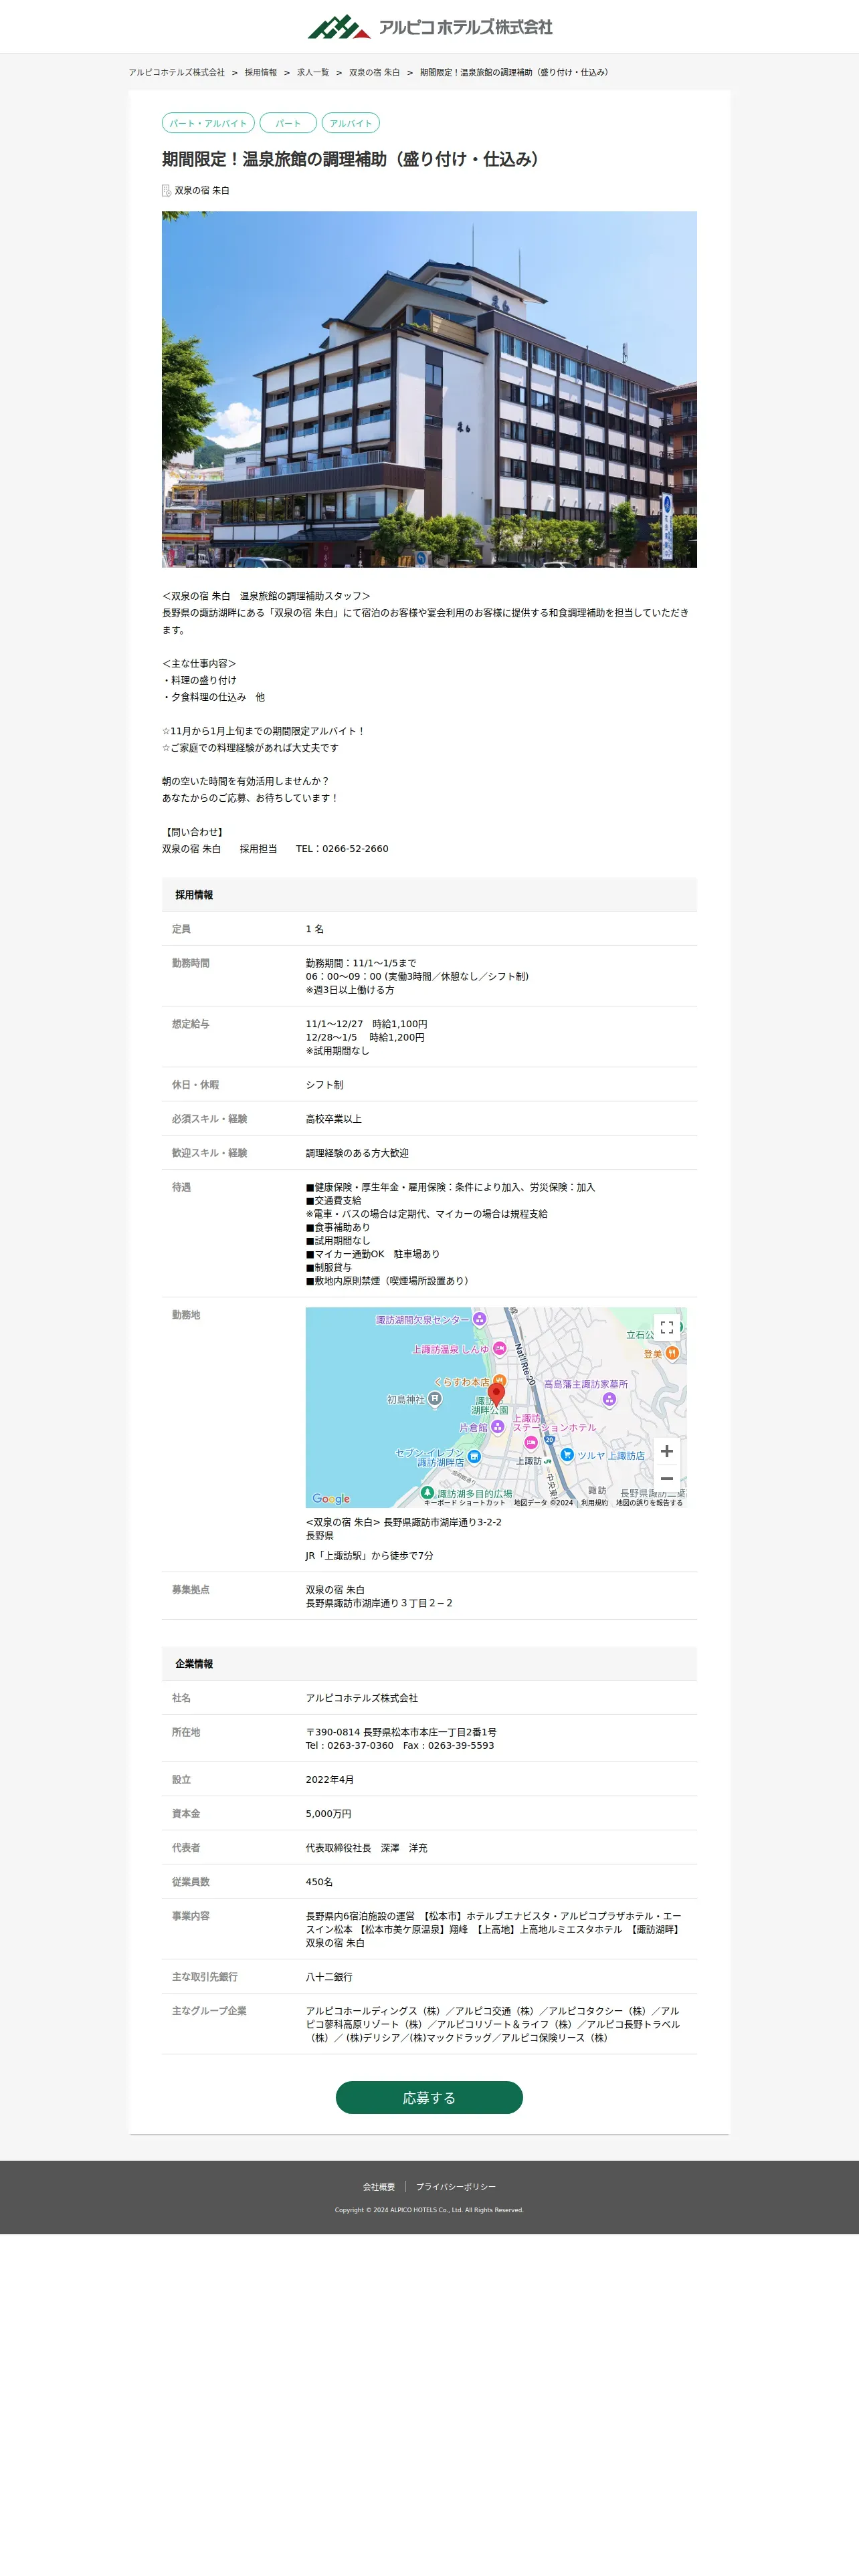Select the パート・アルバイト tag
Image resolution: width=859 pixels, height=2576 pixels.
(x=208, y=123)
